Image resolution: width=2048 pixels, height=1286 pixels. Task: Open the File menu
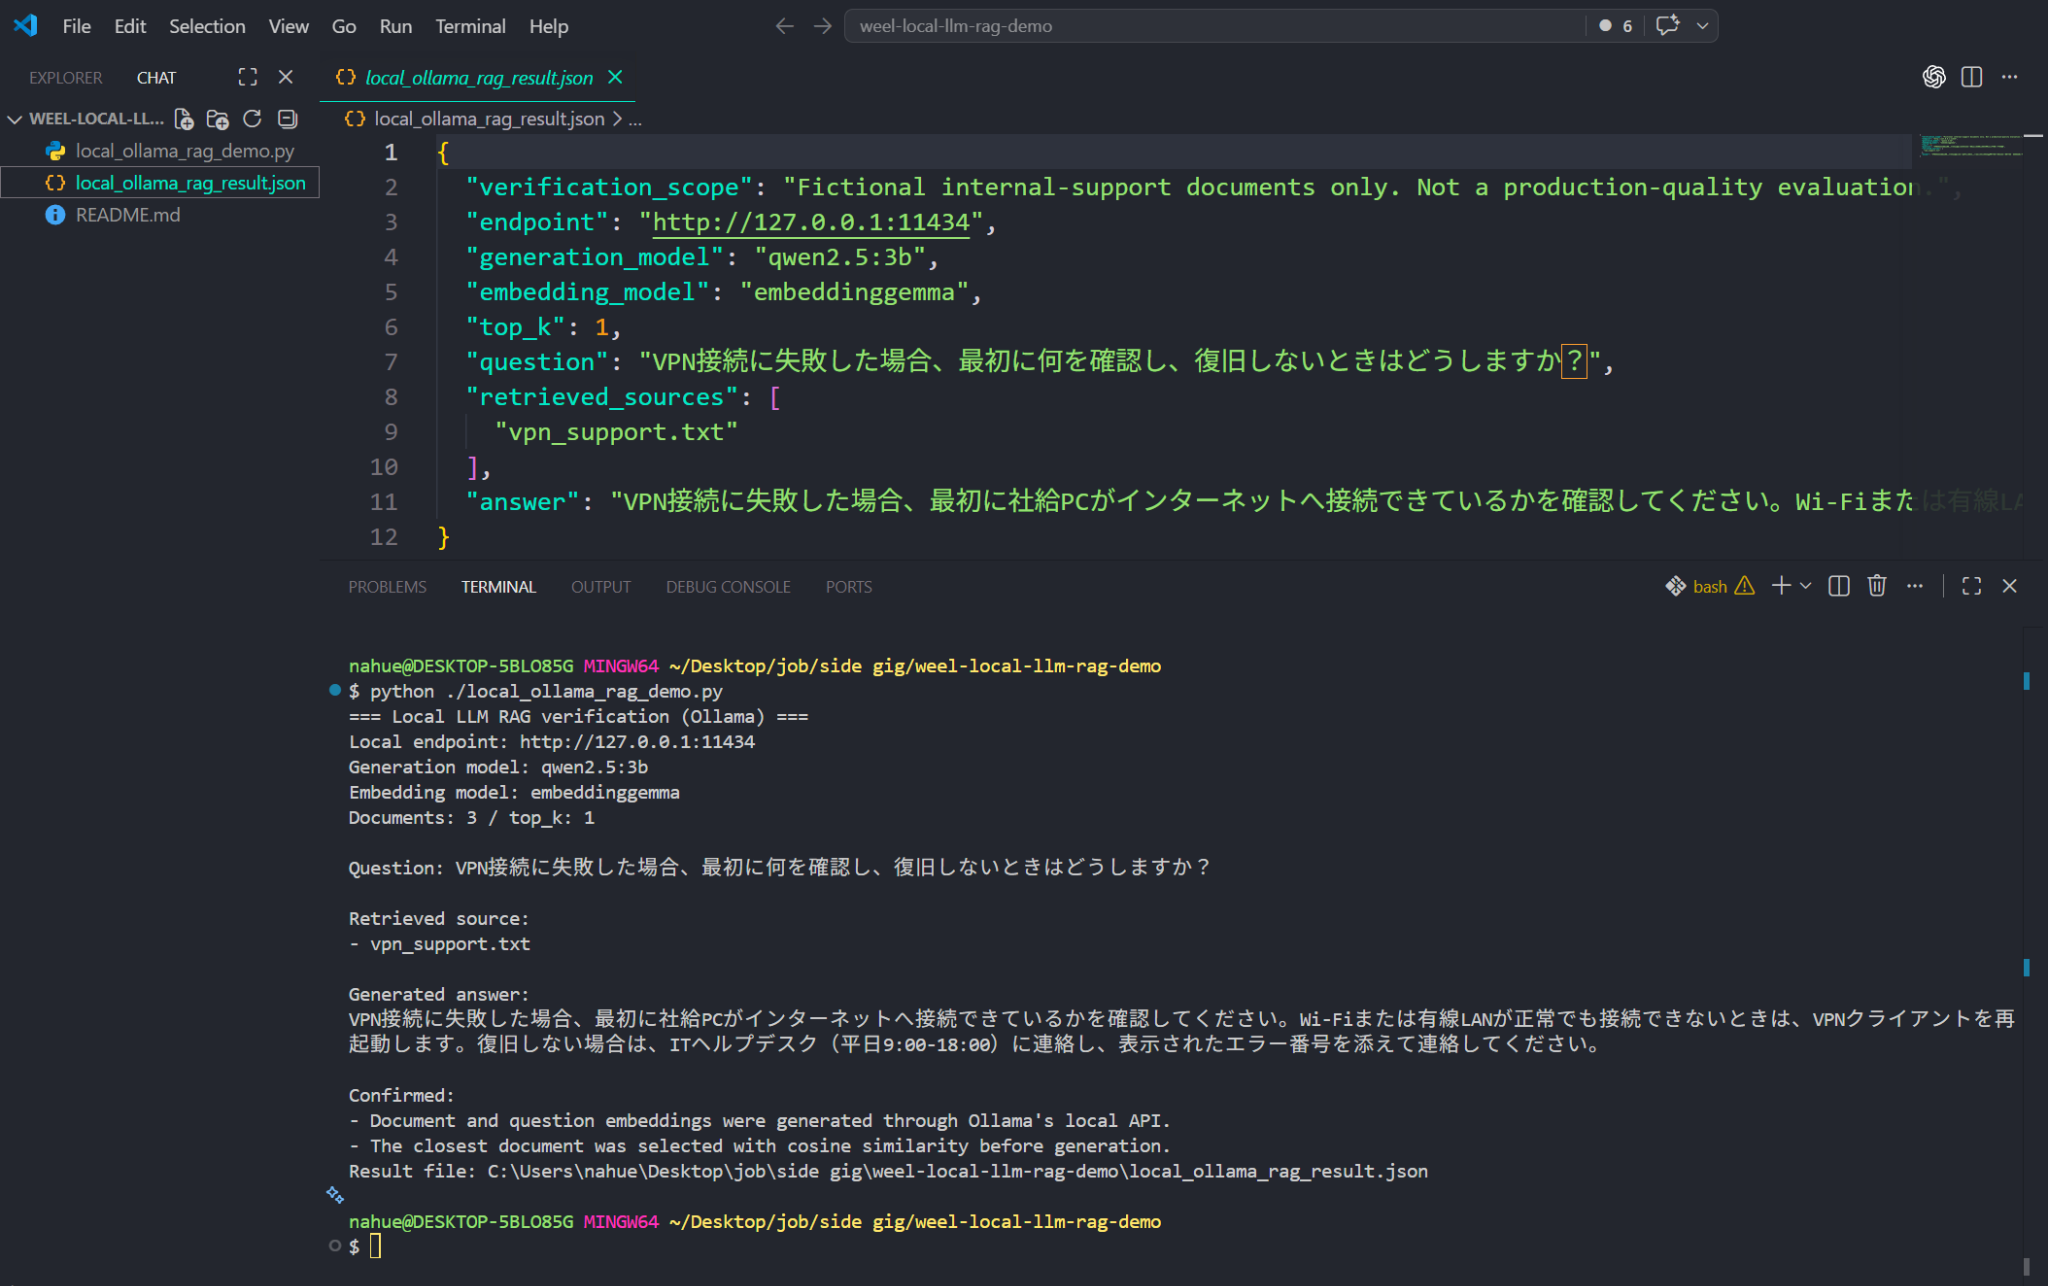76,26
